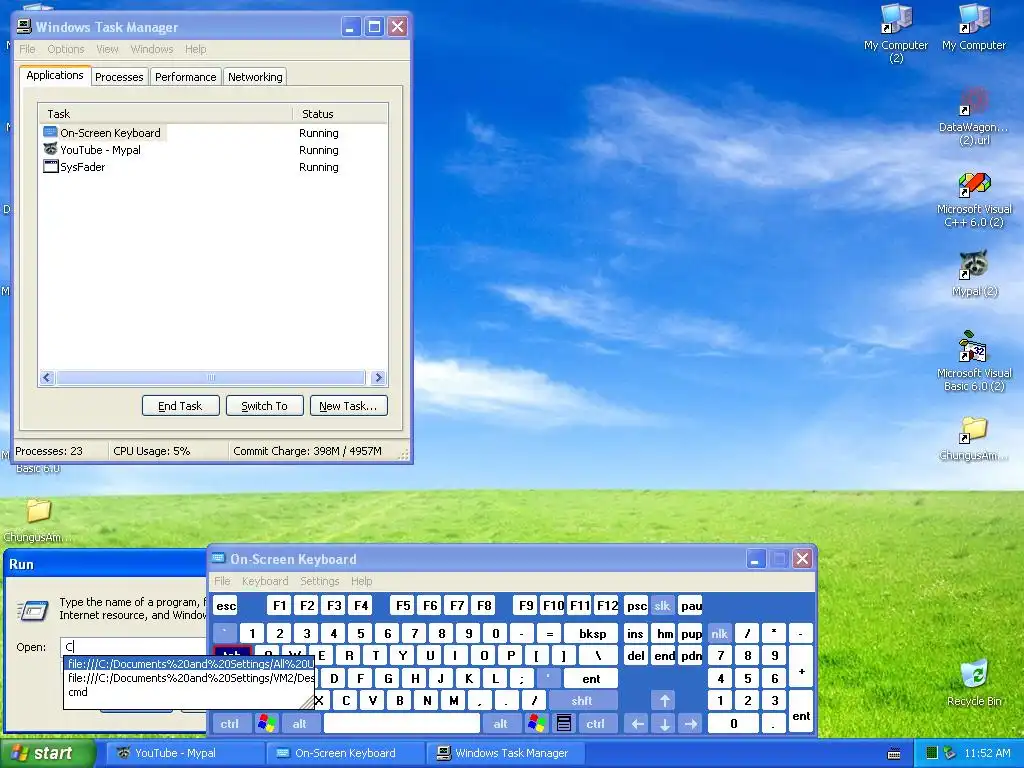Select YouTube - Mypal task in list
The width and height of the screenshot is (1024, 768).
click(x=92, y=150)
